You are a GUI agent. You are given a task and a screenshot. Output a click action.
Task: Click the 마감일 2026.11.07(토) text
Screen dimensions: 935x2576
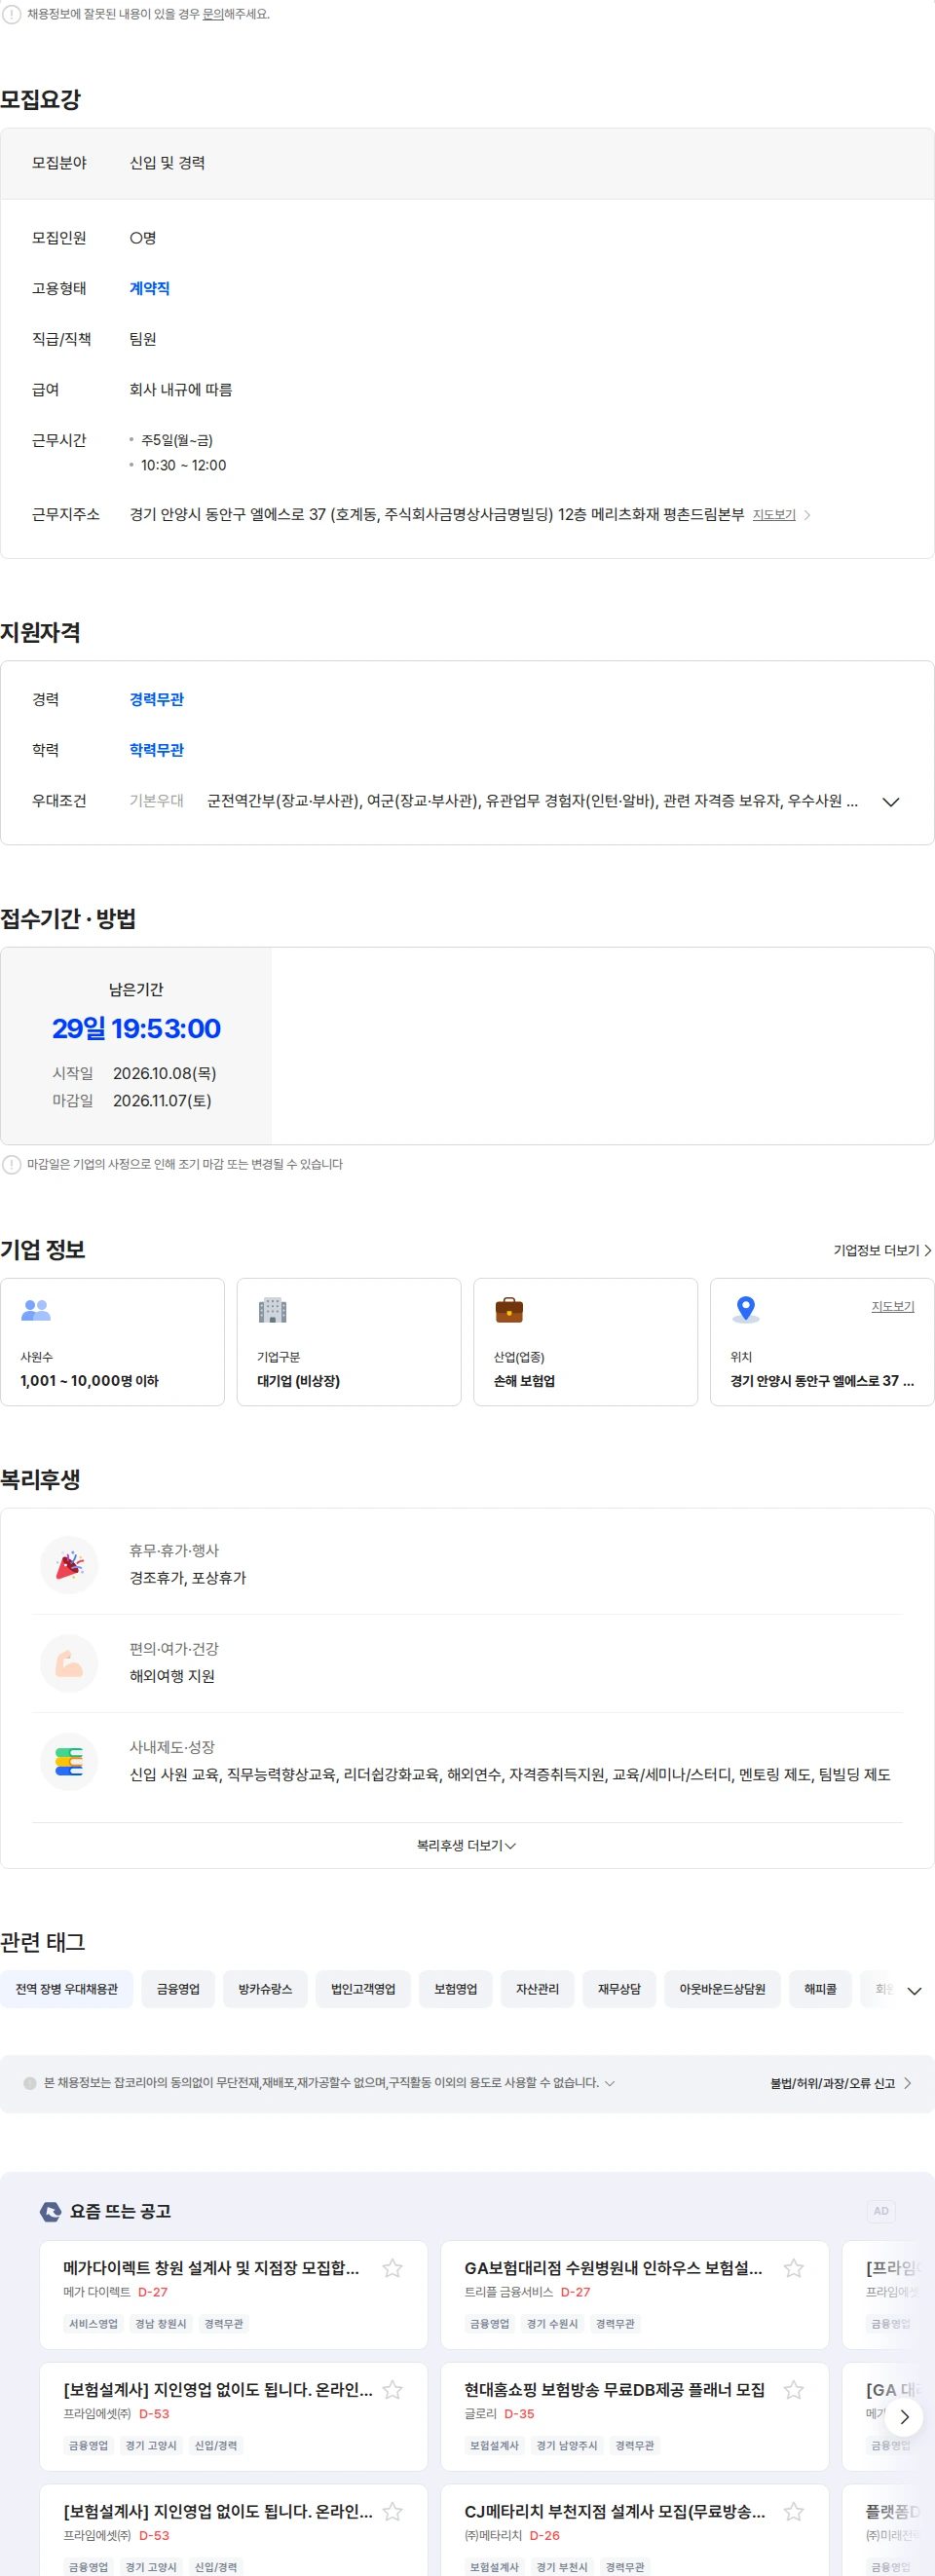[132, 1101]
